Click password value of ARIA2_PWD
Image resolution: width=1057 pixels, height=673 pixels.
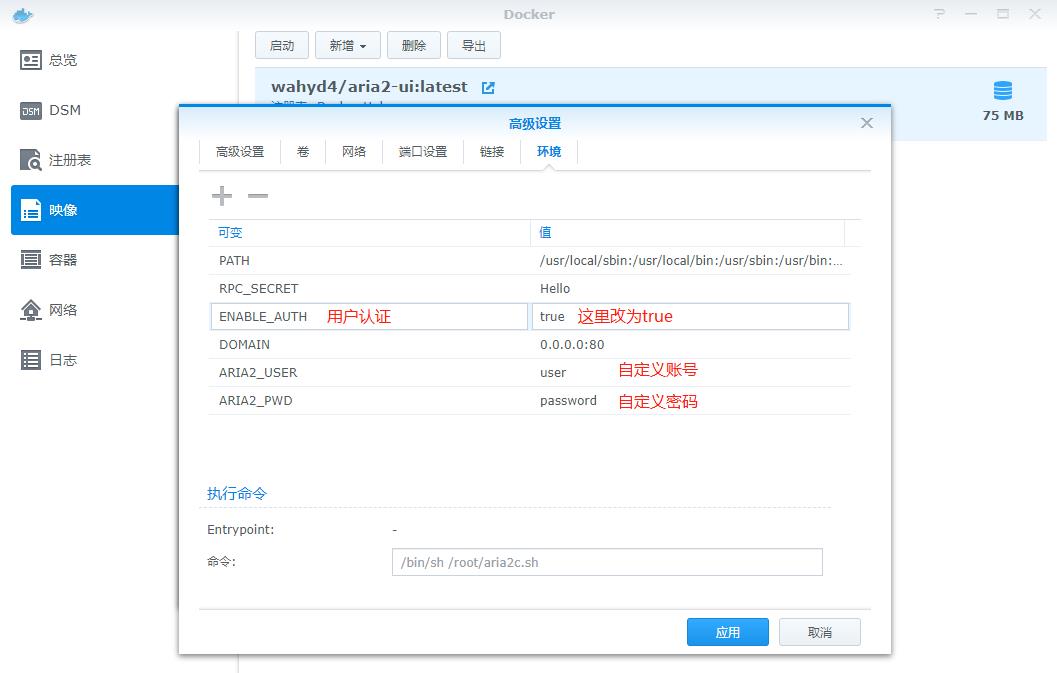568,401
